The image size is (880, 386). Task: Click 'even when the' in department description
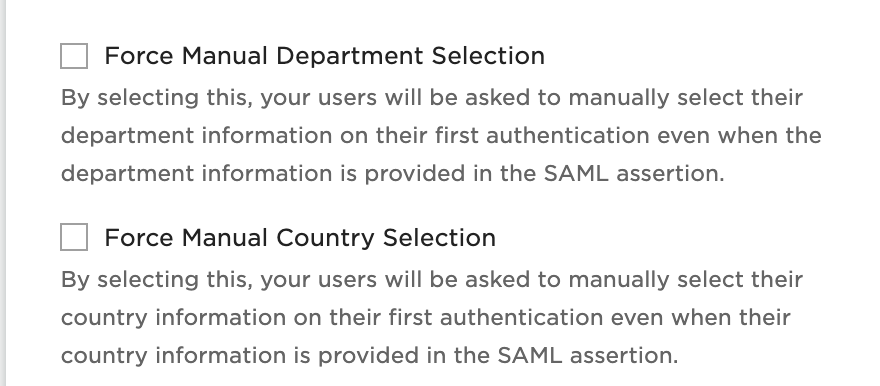tap(739, 136)
